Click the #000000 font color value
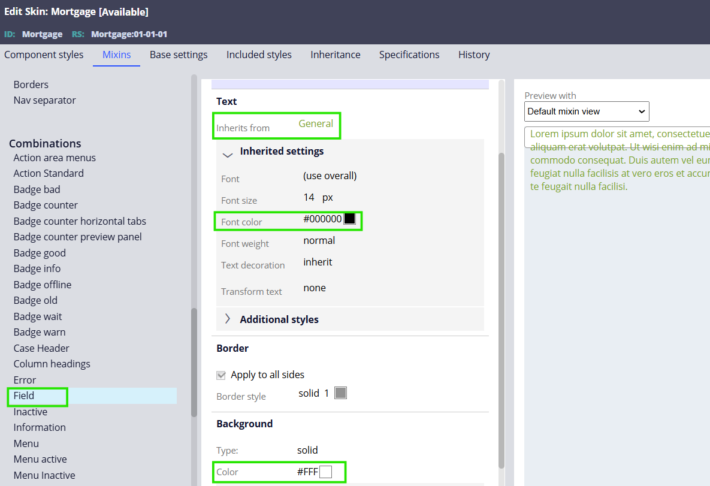This screenshot has height=486, width=710. (322, 219)
